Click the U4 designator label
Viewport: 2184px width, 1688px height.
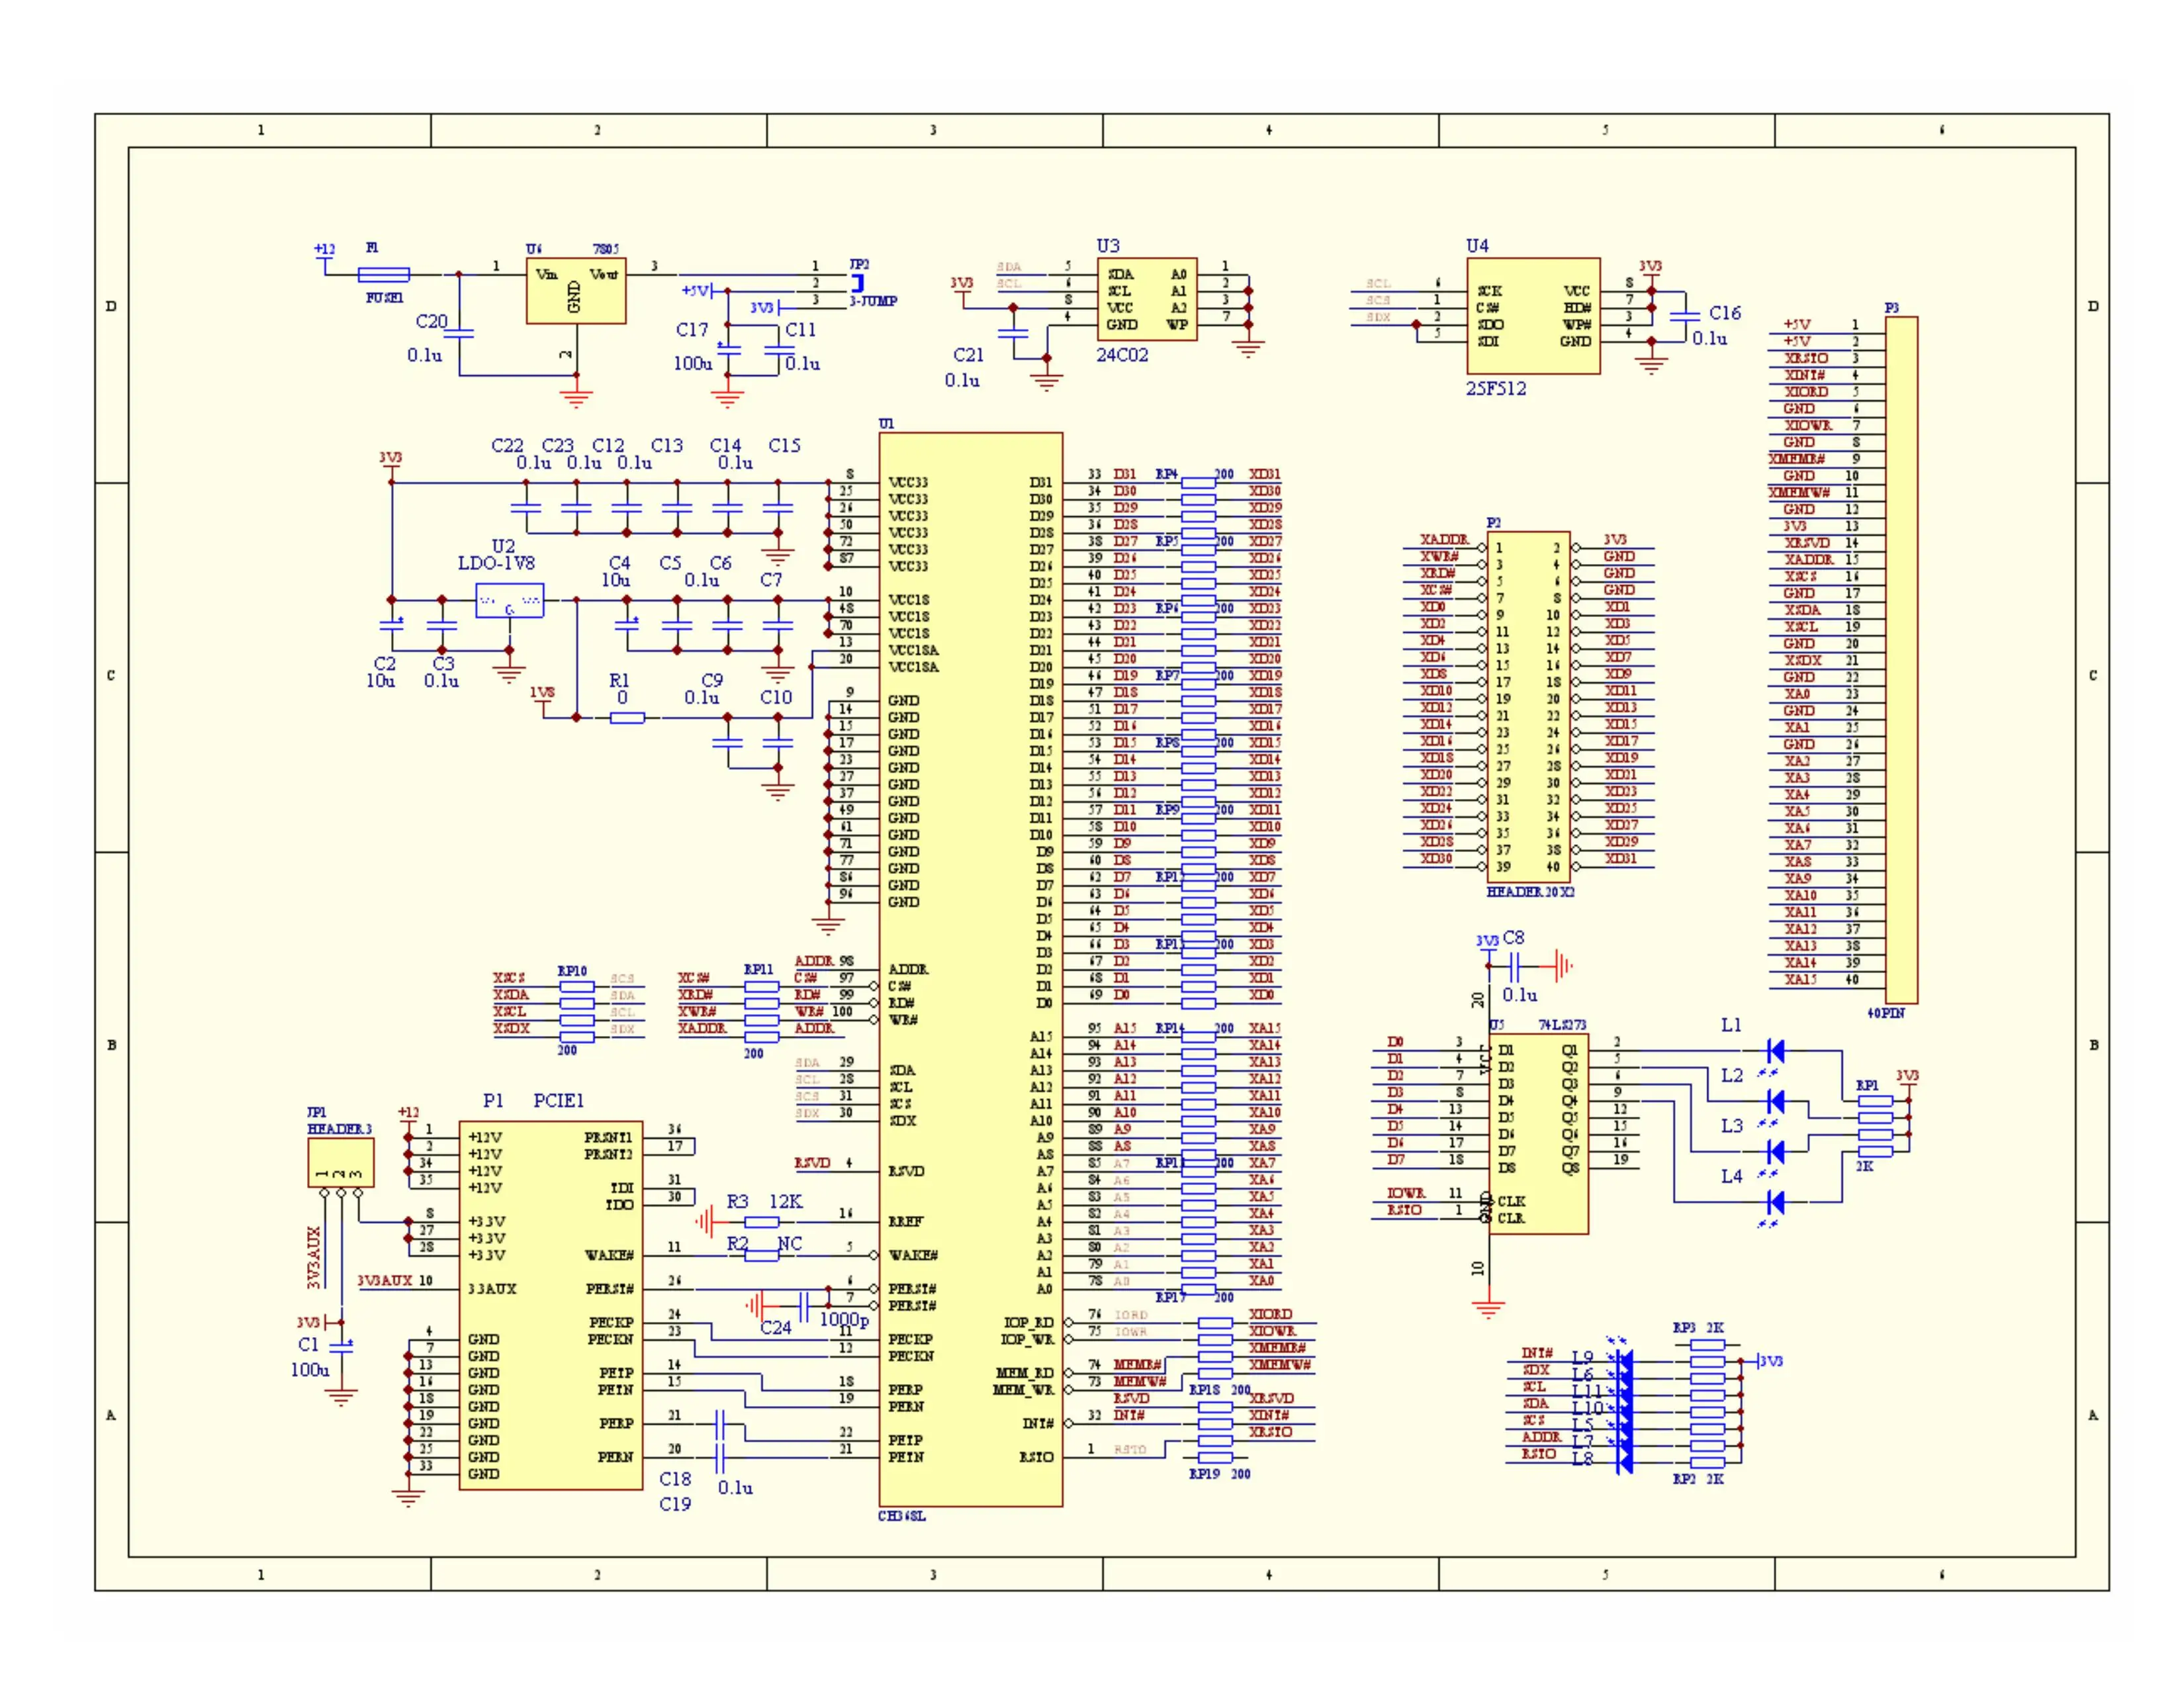(1477, 246)
